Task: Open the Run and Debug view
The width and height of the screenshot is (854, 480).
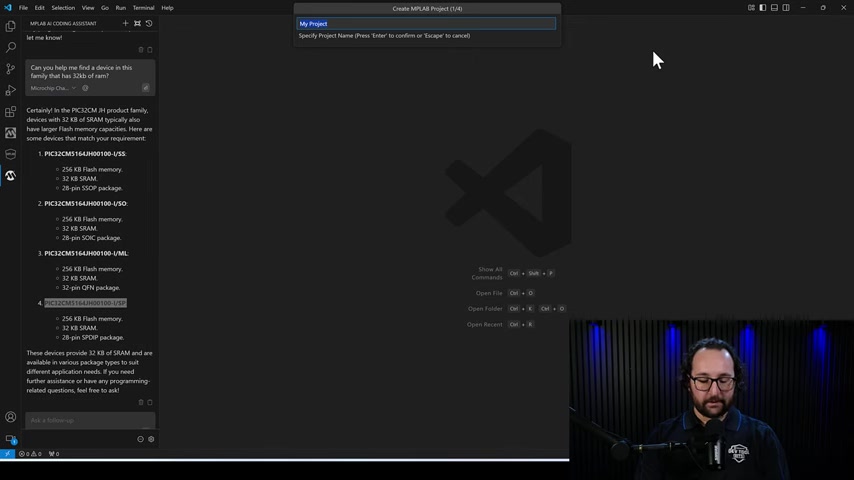Action: point(10,90)
